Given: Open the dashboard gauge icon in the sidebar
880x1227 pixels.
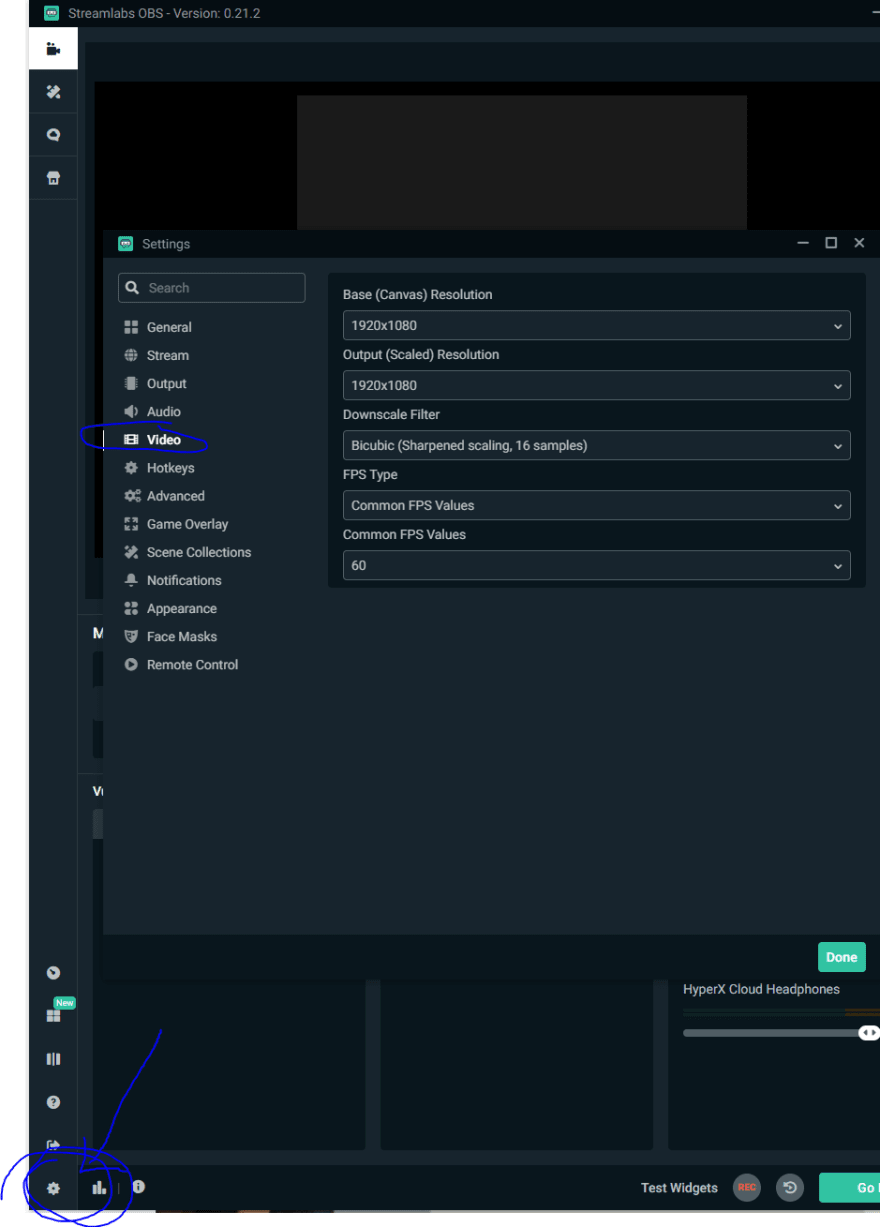Looking at the screenshot, I should pyautogui.click(x=54, y=972).
